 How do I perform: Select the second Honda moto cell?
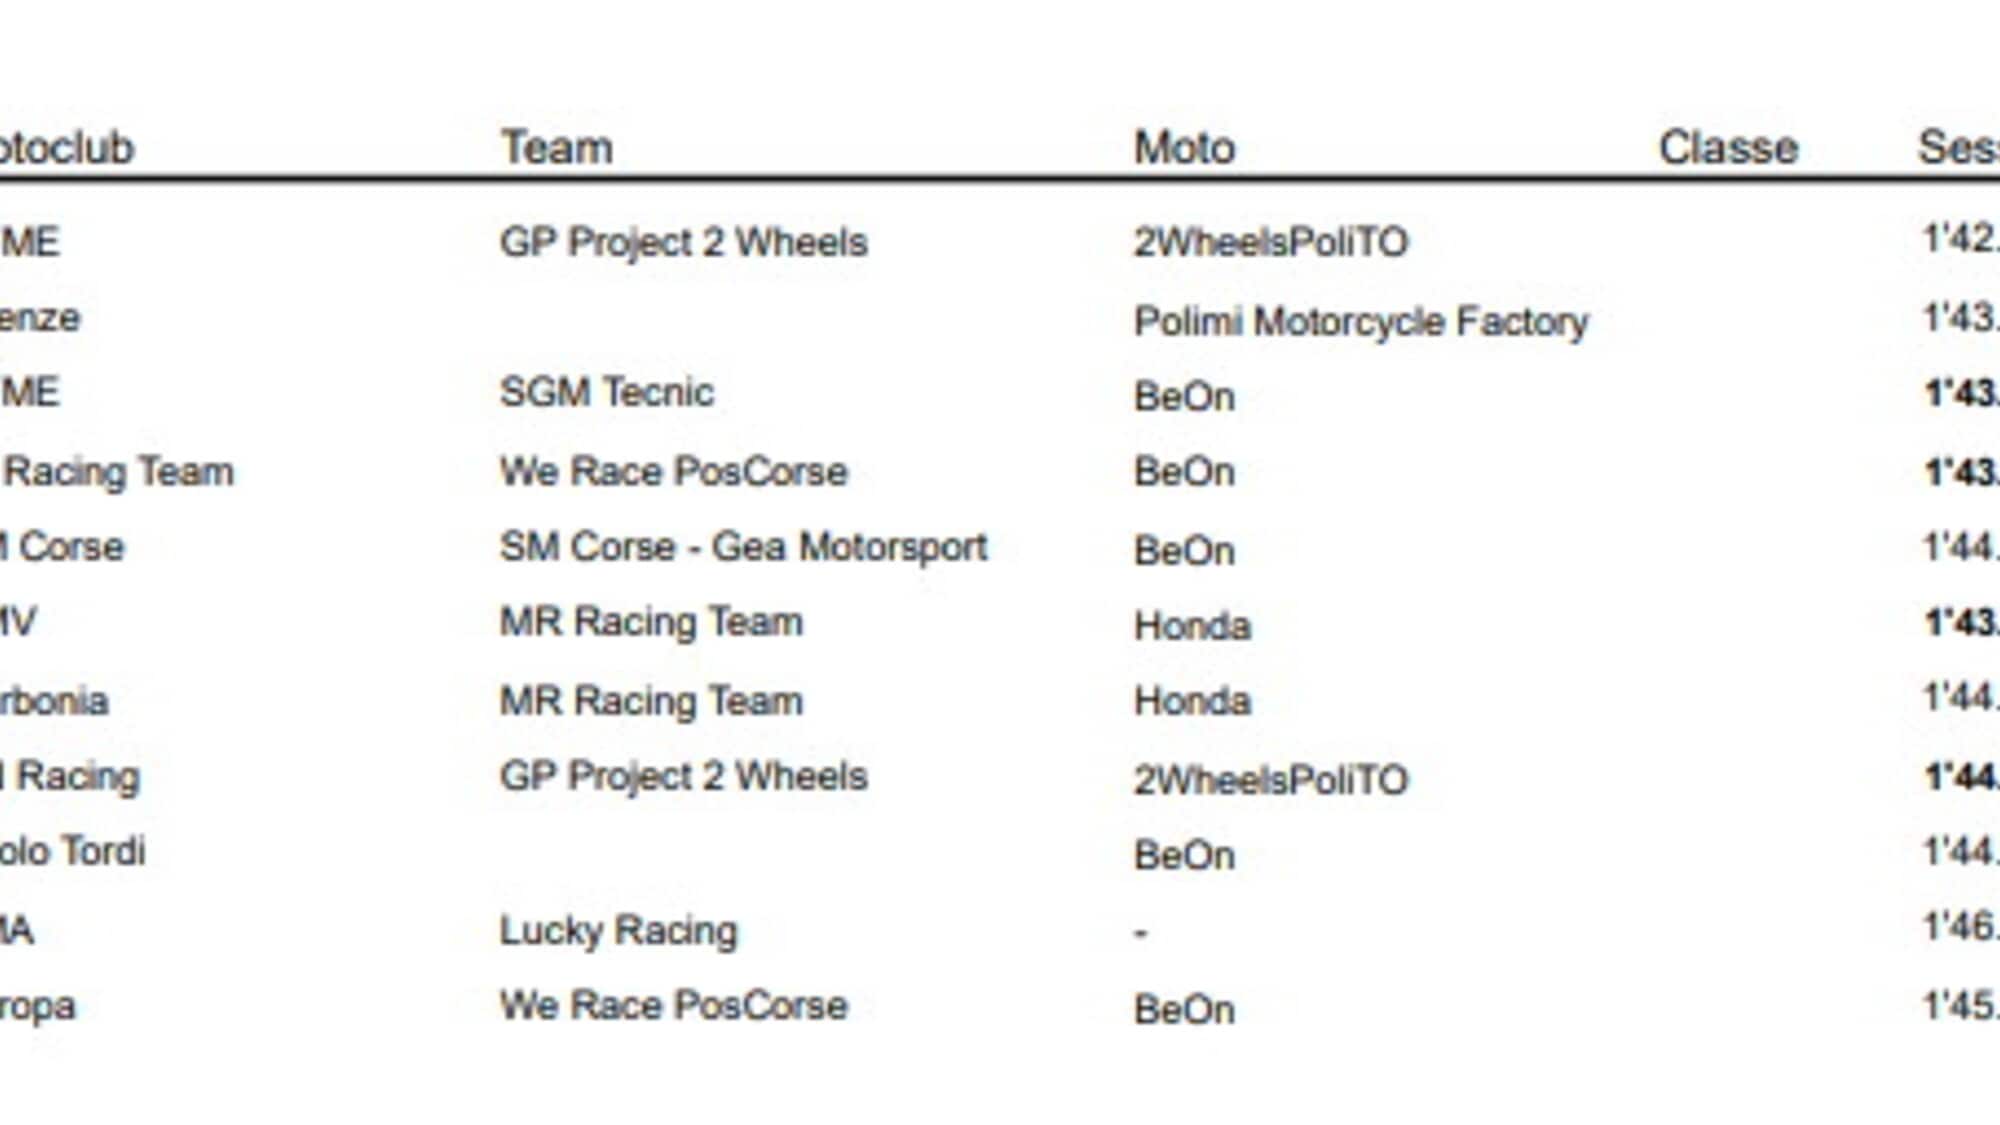1192,701
